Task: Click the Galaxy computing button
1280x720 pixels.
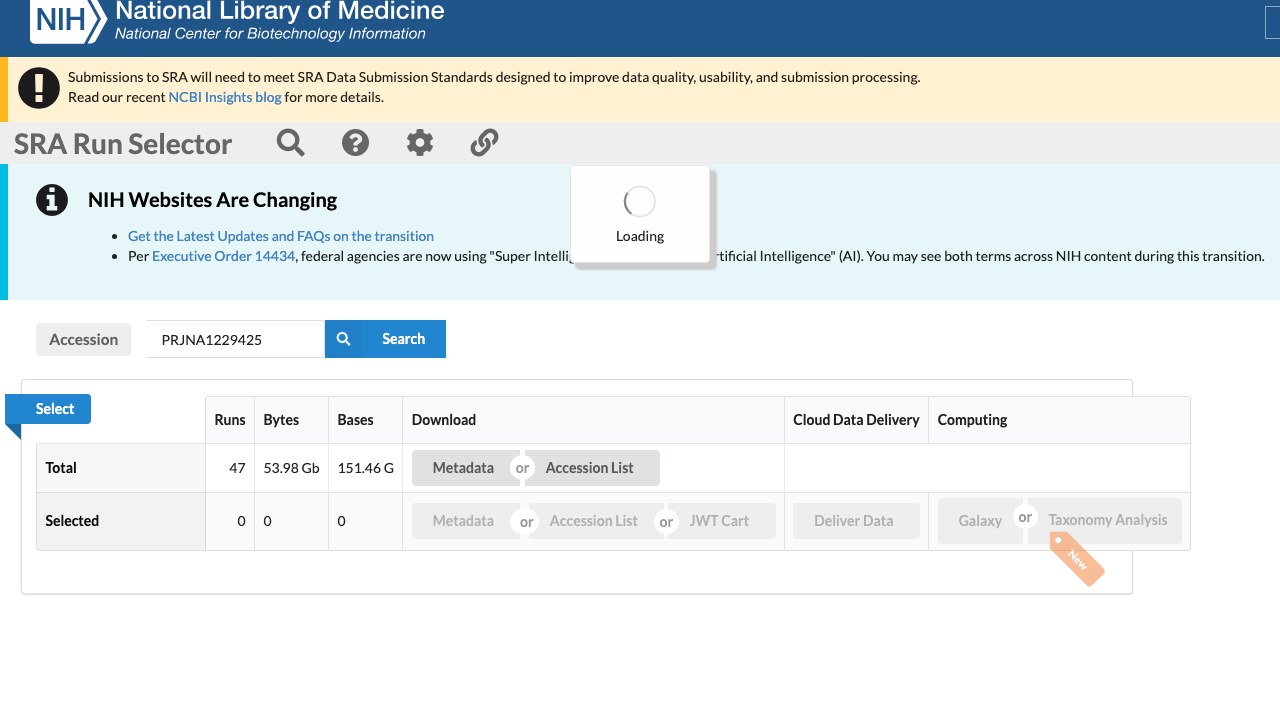Action: coord(980,521)
